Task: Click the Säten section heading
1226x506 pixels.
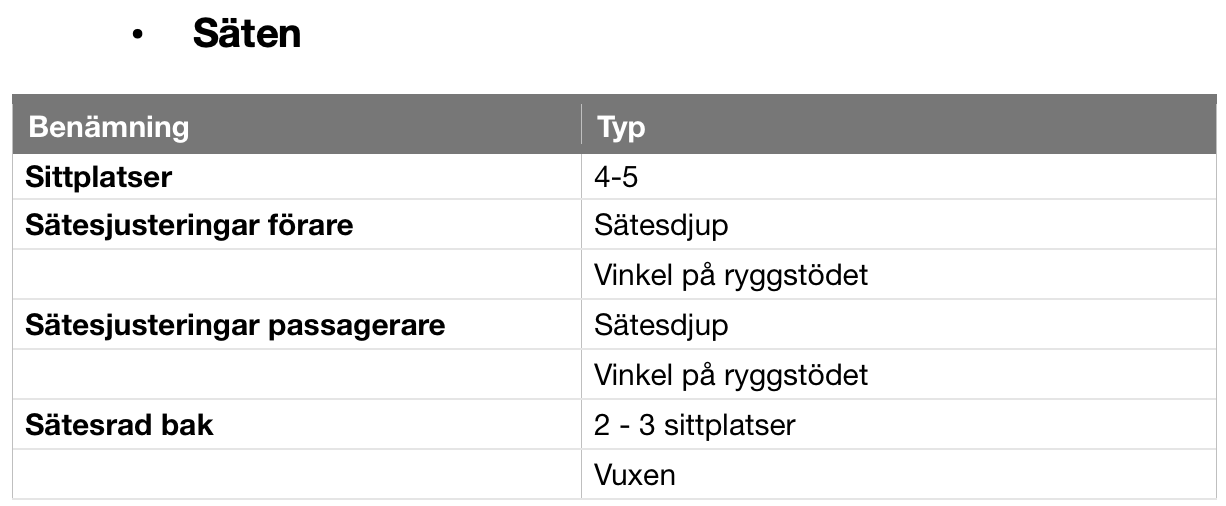Action: click(x=246, y=34)
